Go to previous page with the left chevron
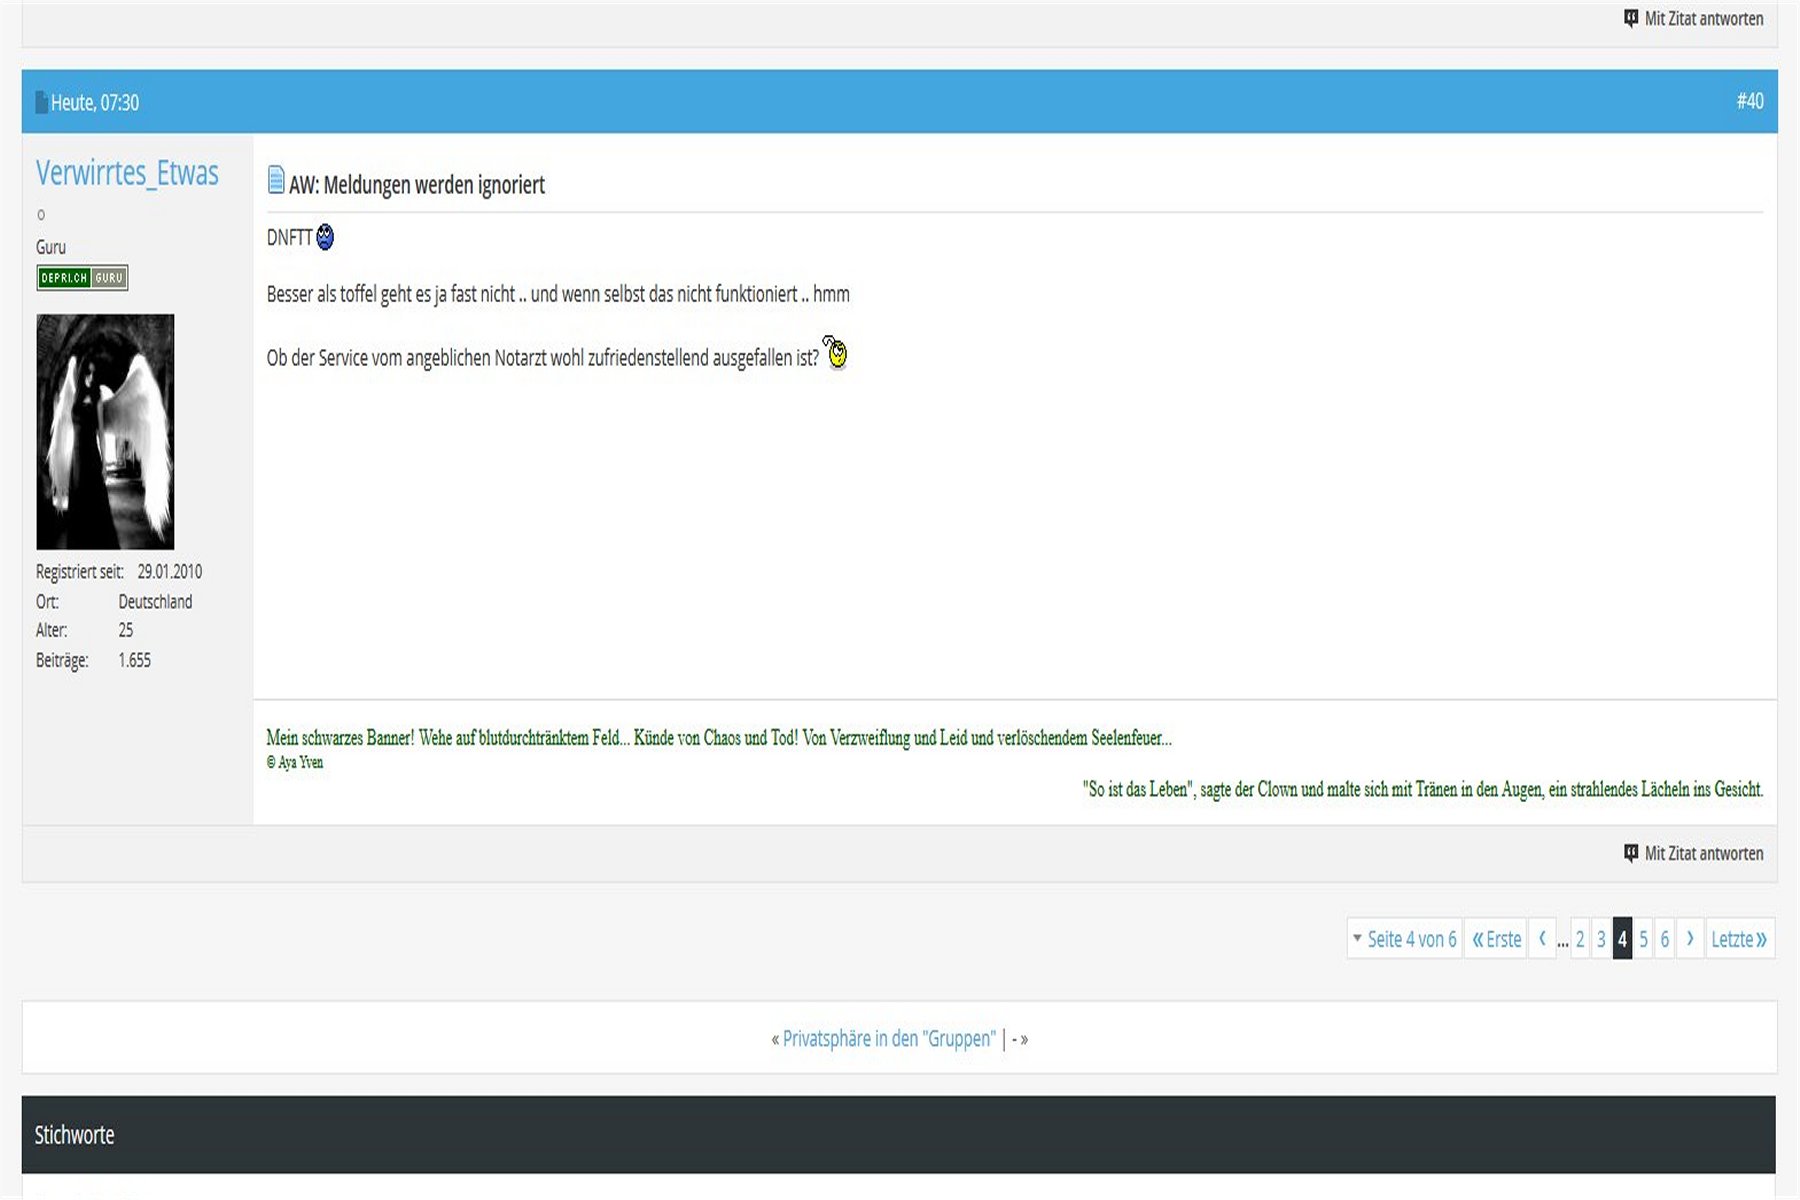This screenshot has height=1200, width=1800. pyautogui.click(x=1542, y=939)
